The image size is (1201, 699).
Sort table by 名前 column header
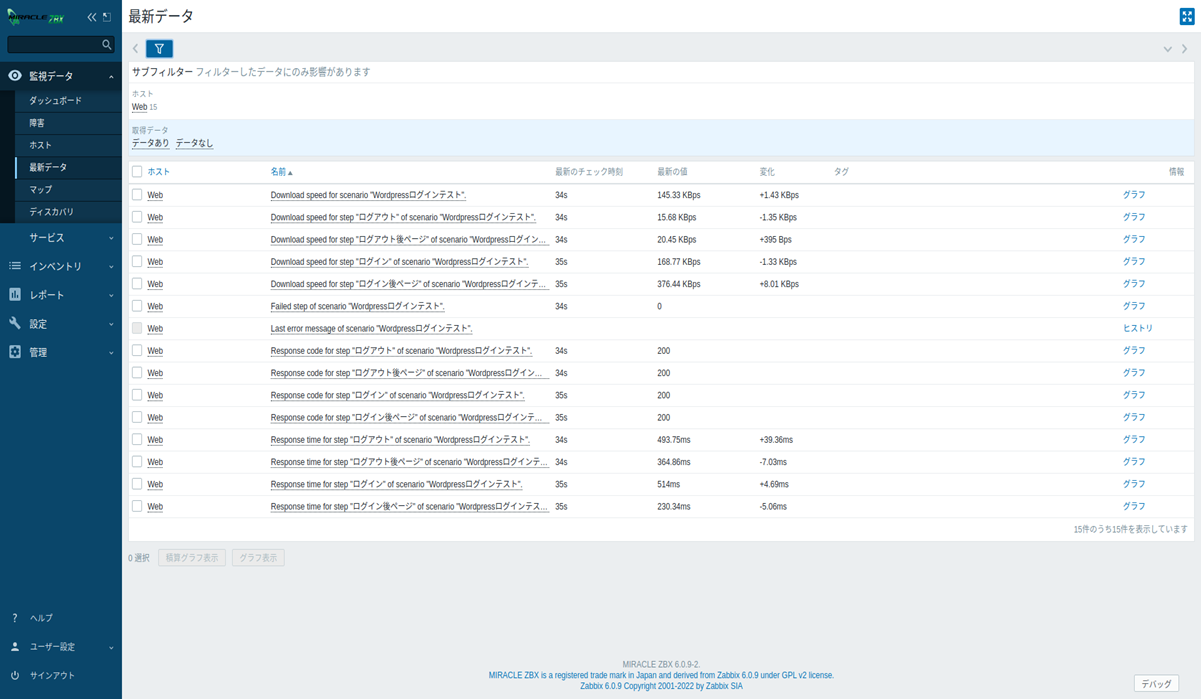pyautogui.click(x=280, y=172)
